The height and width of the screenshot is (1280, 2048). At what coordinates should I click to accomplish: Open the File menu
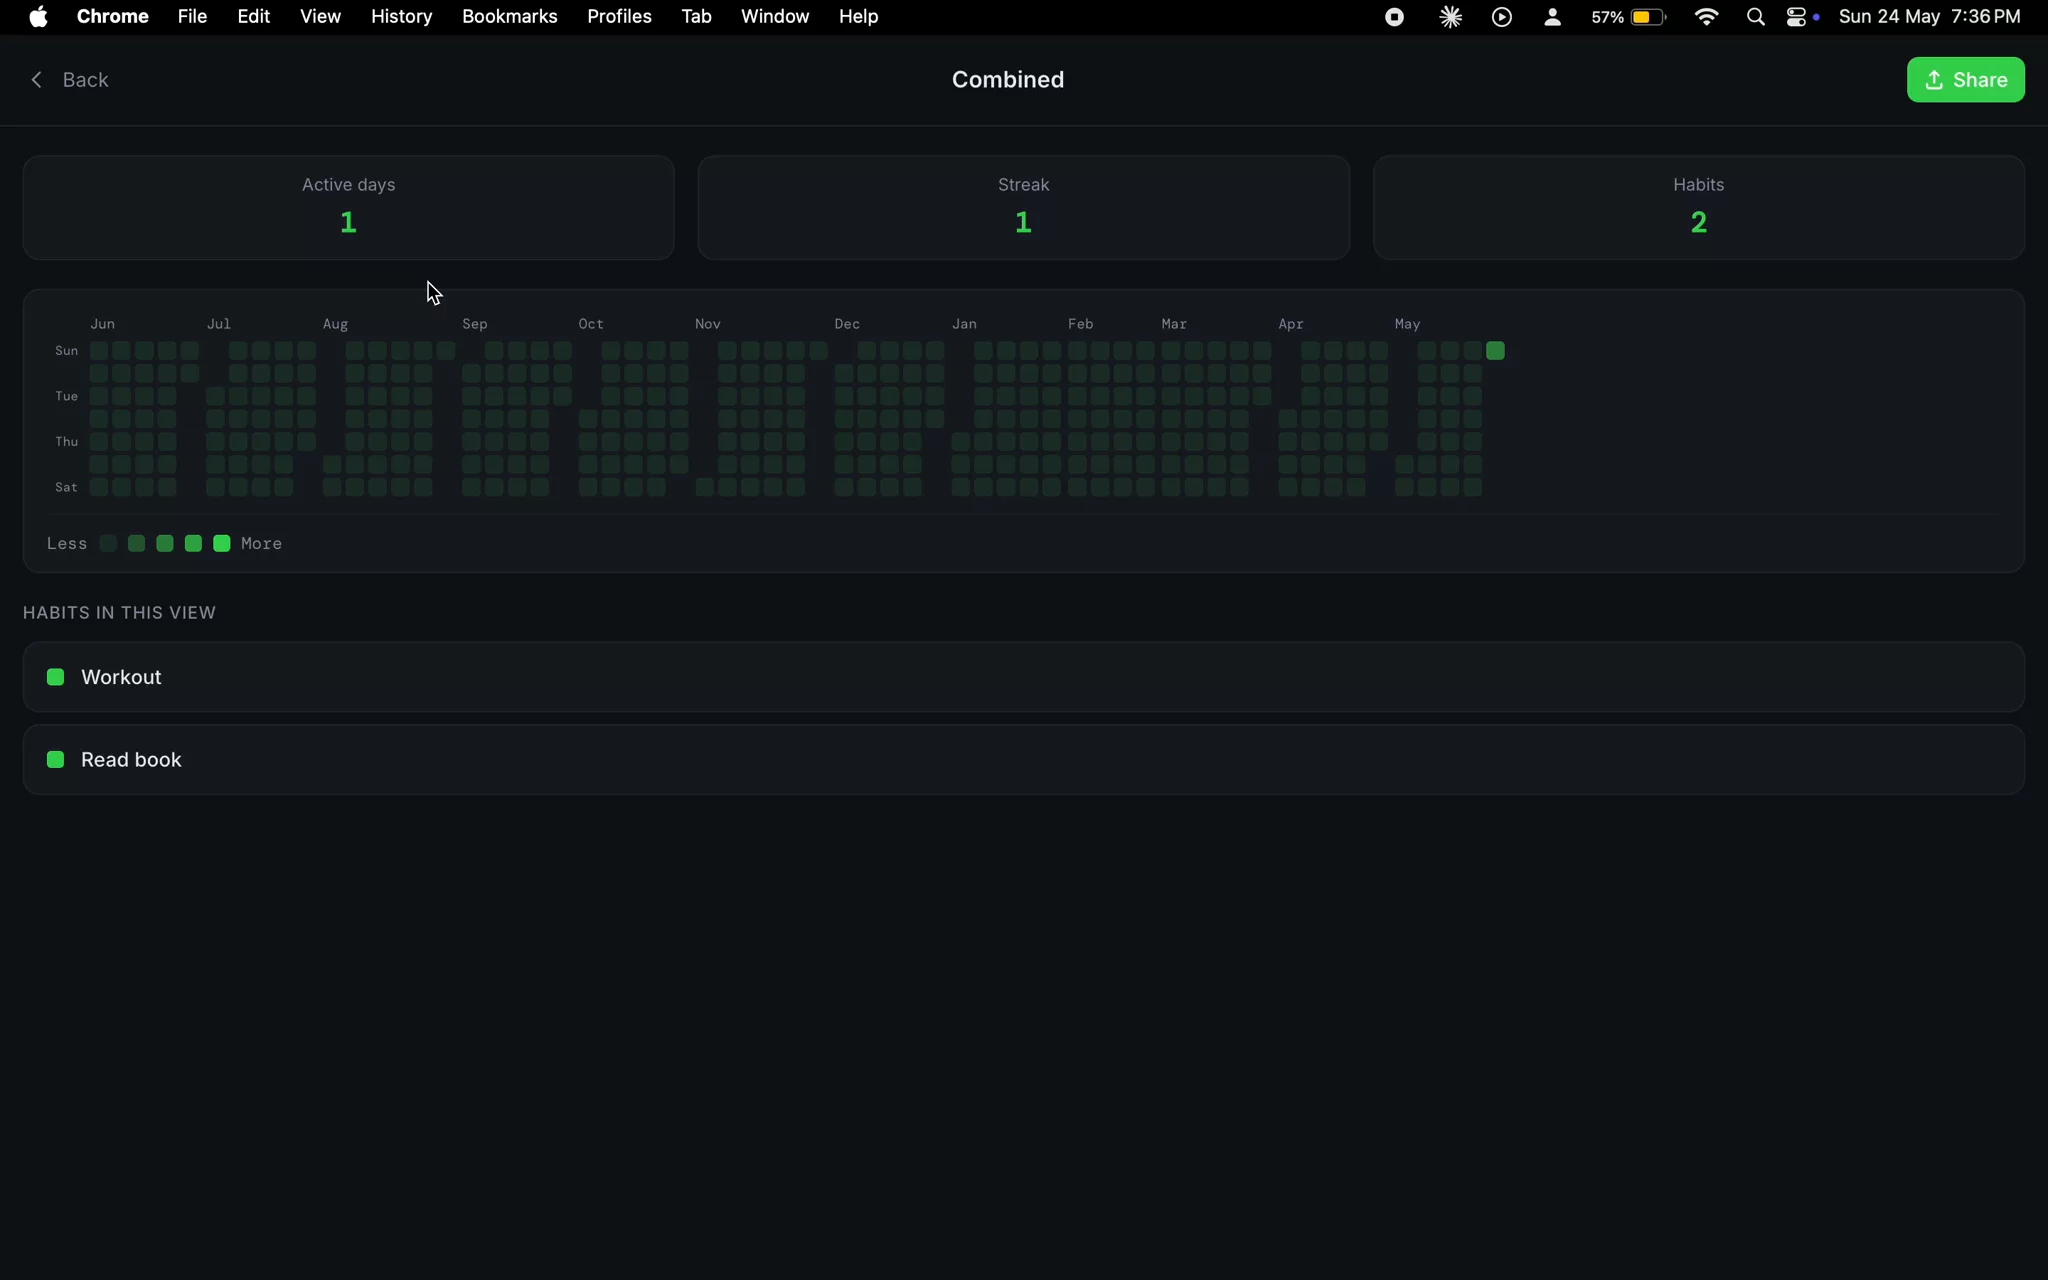coord(192,17)
